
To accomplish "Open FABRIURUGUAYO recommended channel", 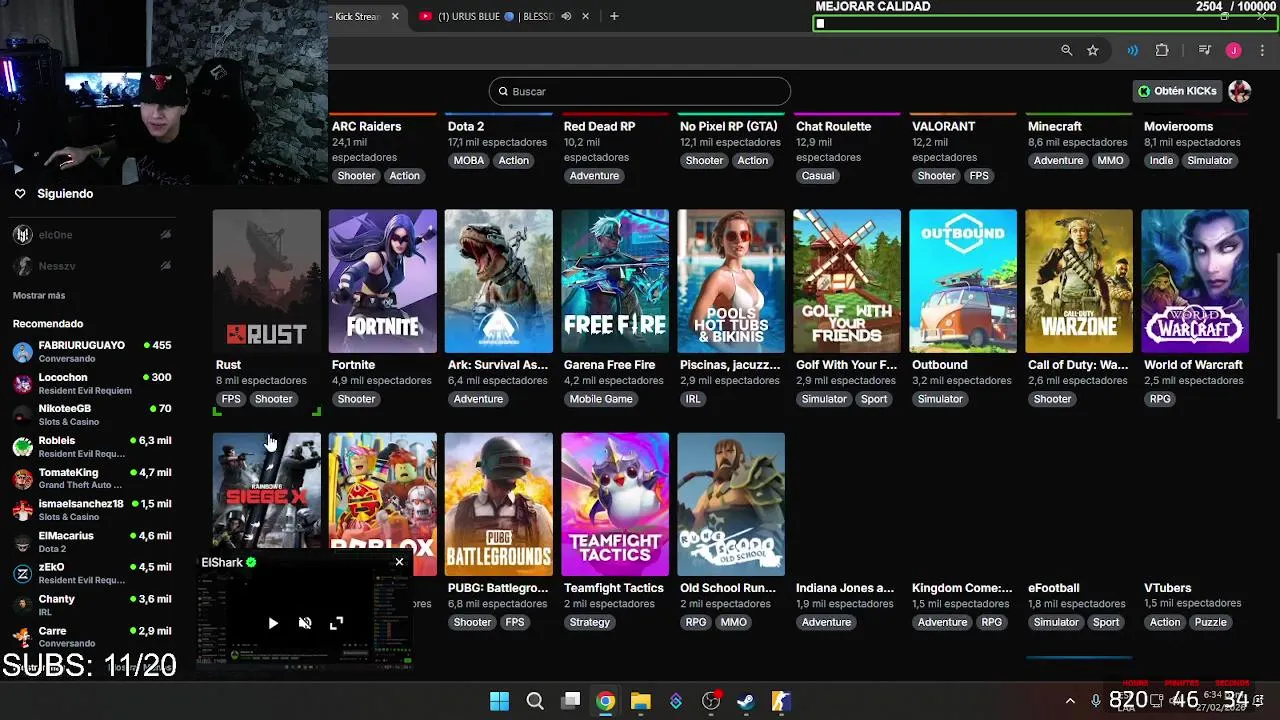I will (x=92, y=351).
